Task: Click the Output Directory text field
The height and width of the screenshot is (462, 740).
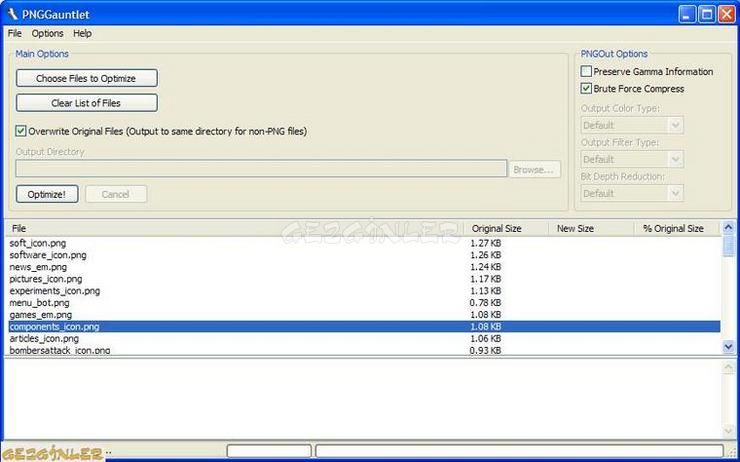Action: tap(261, 169)
